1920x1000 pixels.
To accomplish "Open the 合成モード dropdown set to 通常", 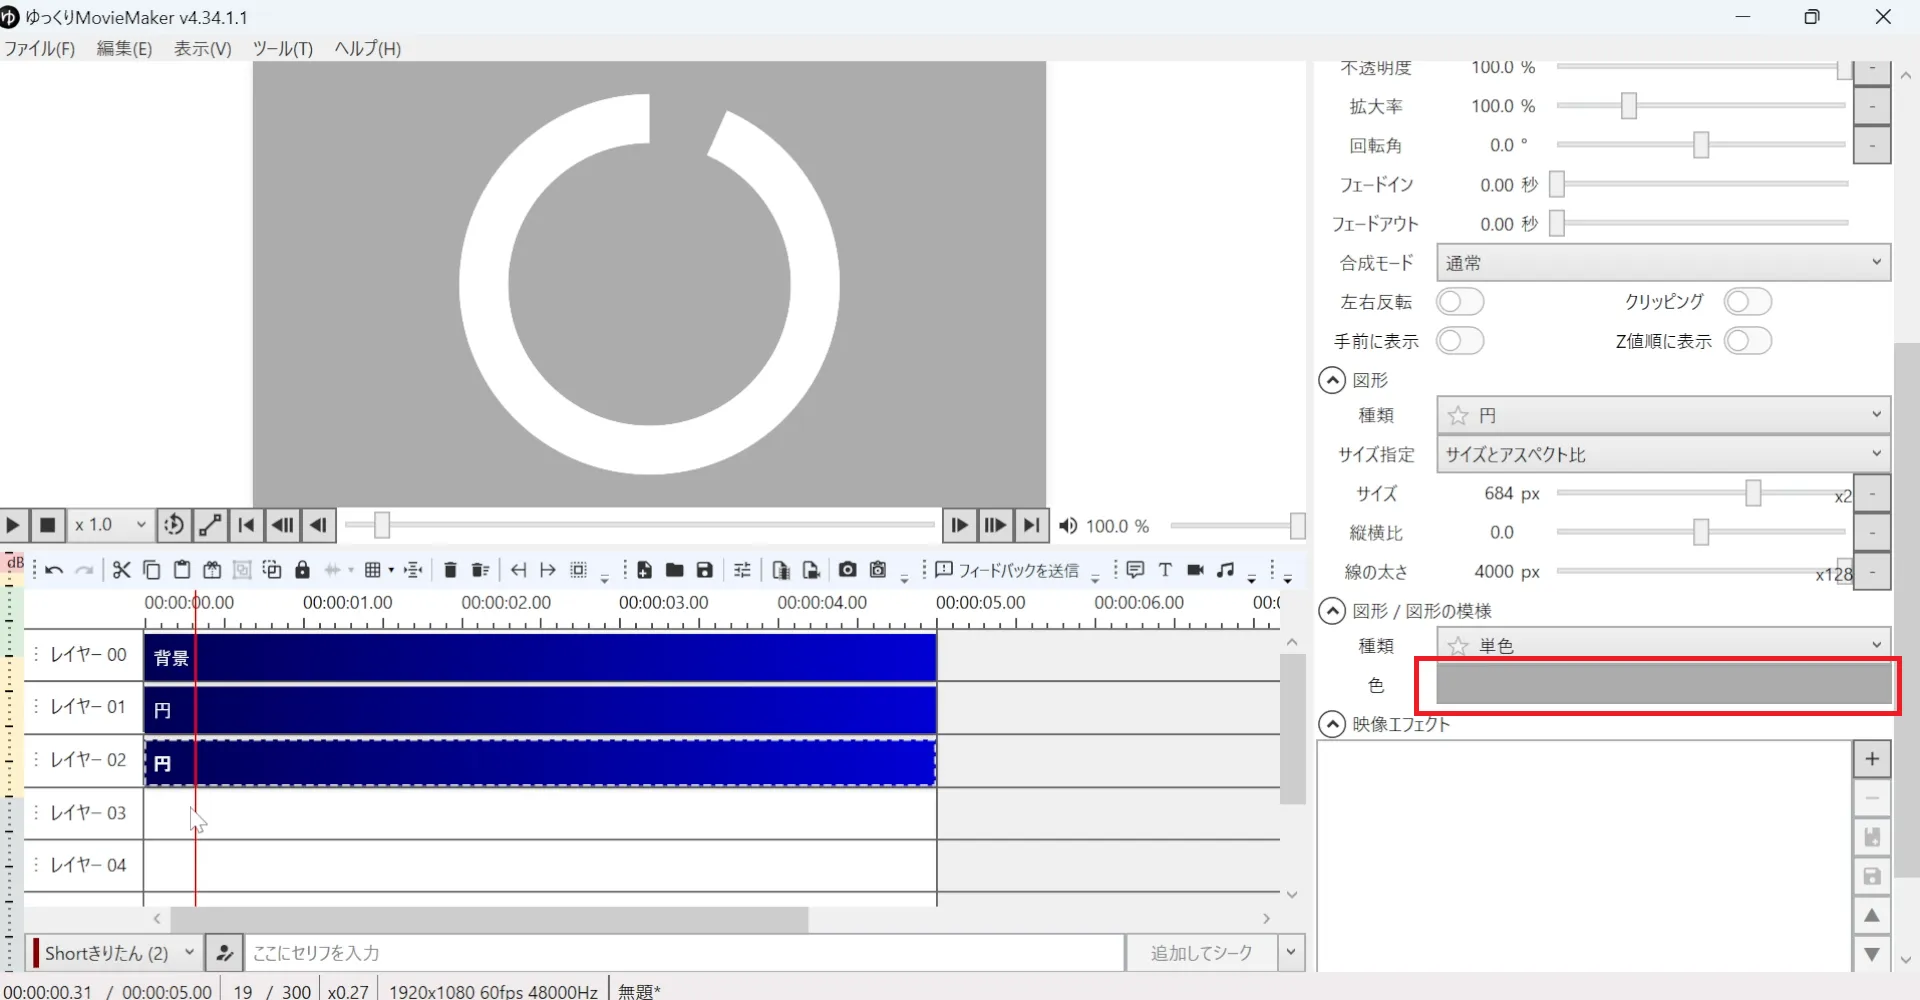I will coord(1663,263).
